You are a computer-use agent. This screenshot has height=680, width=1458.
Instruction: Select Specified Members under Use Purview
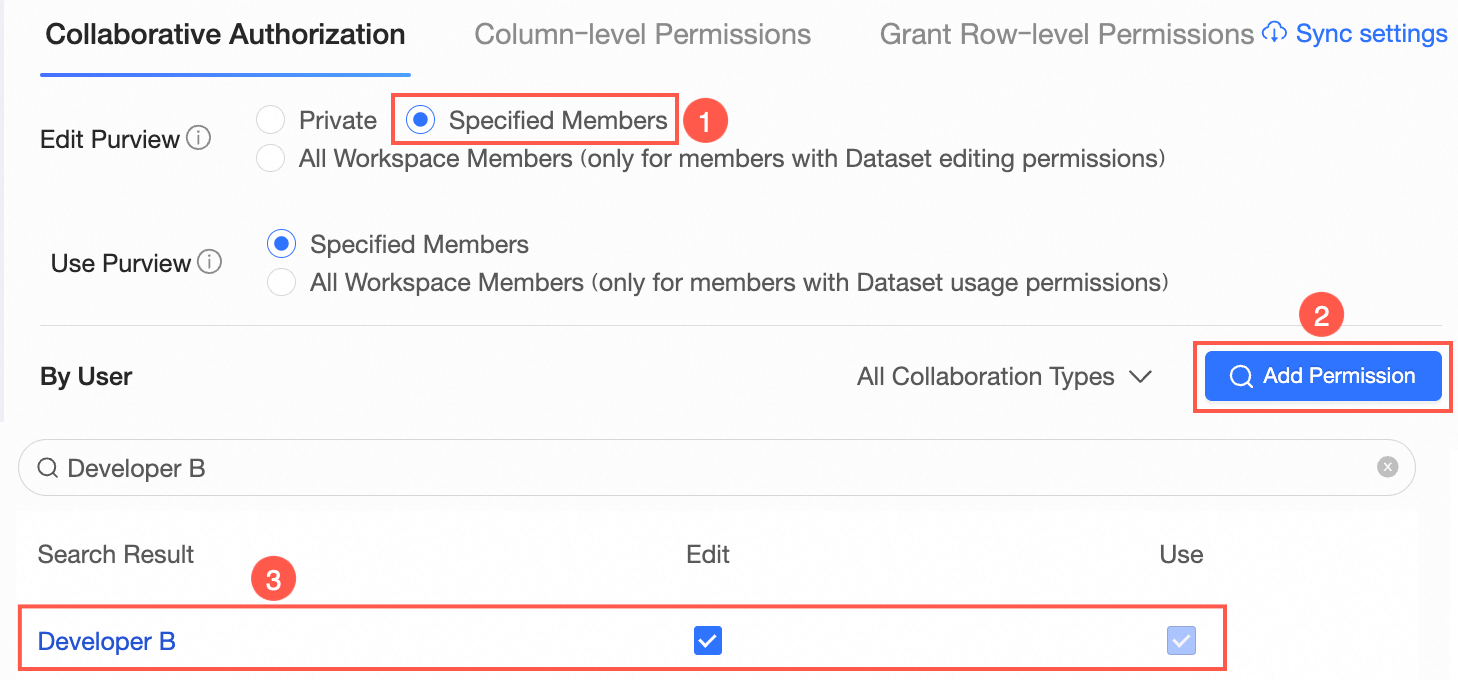[282, 244]
